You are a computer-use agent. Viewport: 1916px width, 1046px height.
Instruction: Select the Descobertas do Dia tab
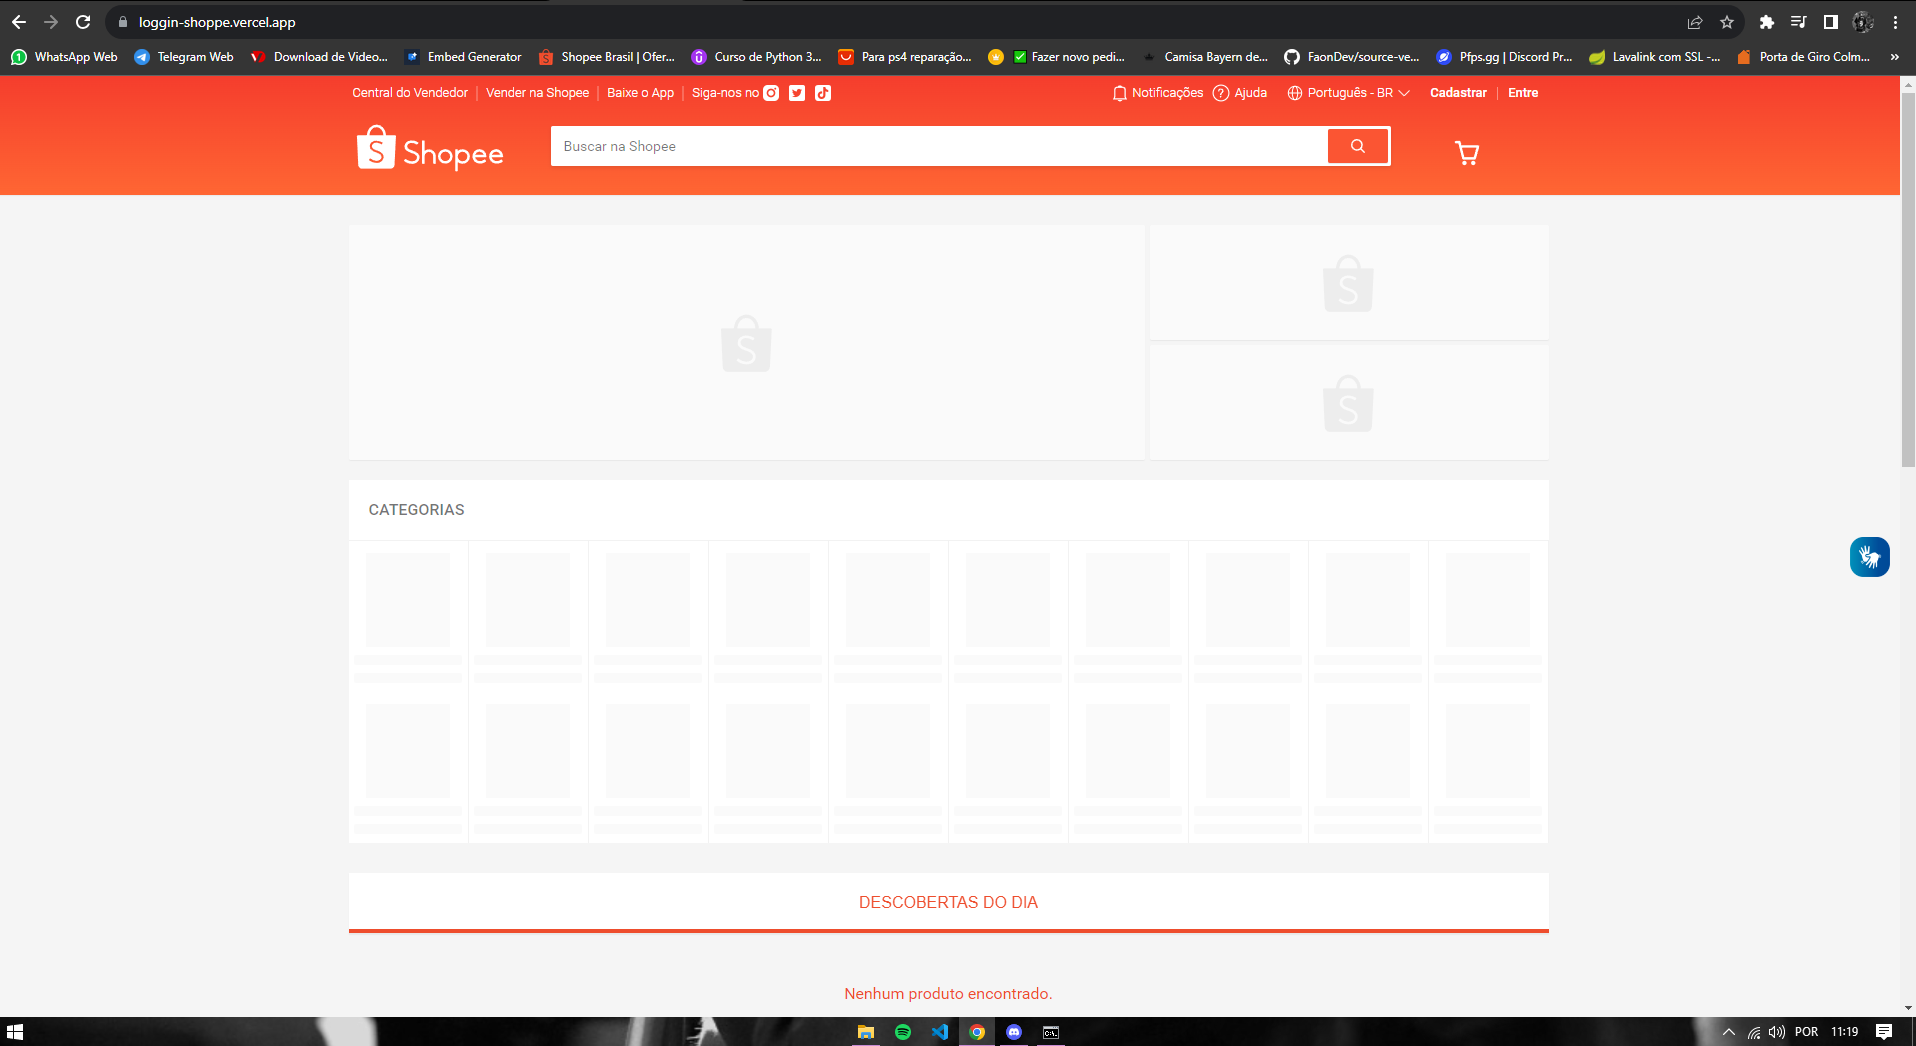(x=948, y=901)
